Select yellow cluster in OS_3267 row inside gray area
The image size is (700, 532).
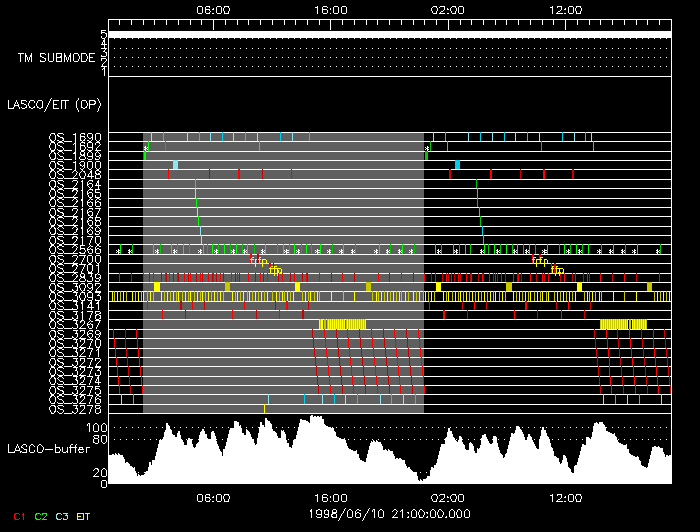(x=343, y=324)
